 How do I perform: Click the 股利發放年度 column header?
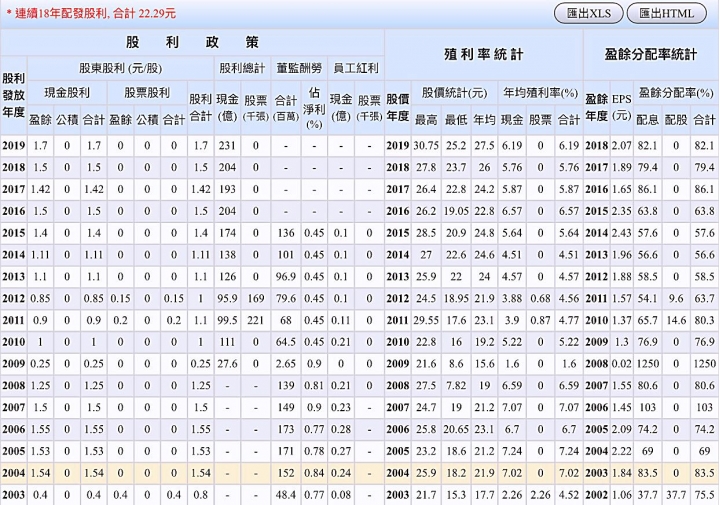pyautogui.click(x=14, y=95)
